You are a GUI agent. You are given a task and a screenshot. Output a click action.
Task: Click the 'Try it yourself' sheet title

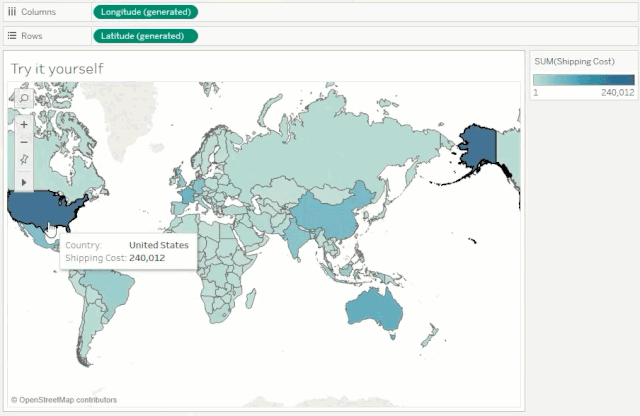tap(57, 69)
